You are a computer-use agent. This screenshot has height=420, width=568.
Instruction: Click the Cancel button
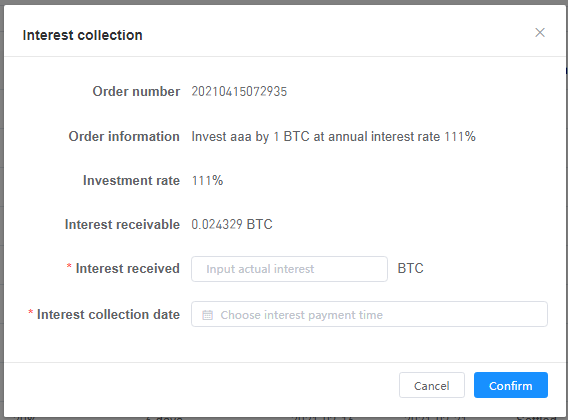tap(432, 385)
